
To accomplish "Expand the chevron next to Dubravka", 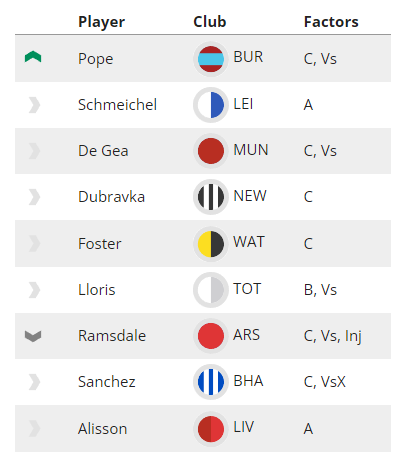I will [x=34, y=197].
